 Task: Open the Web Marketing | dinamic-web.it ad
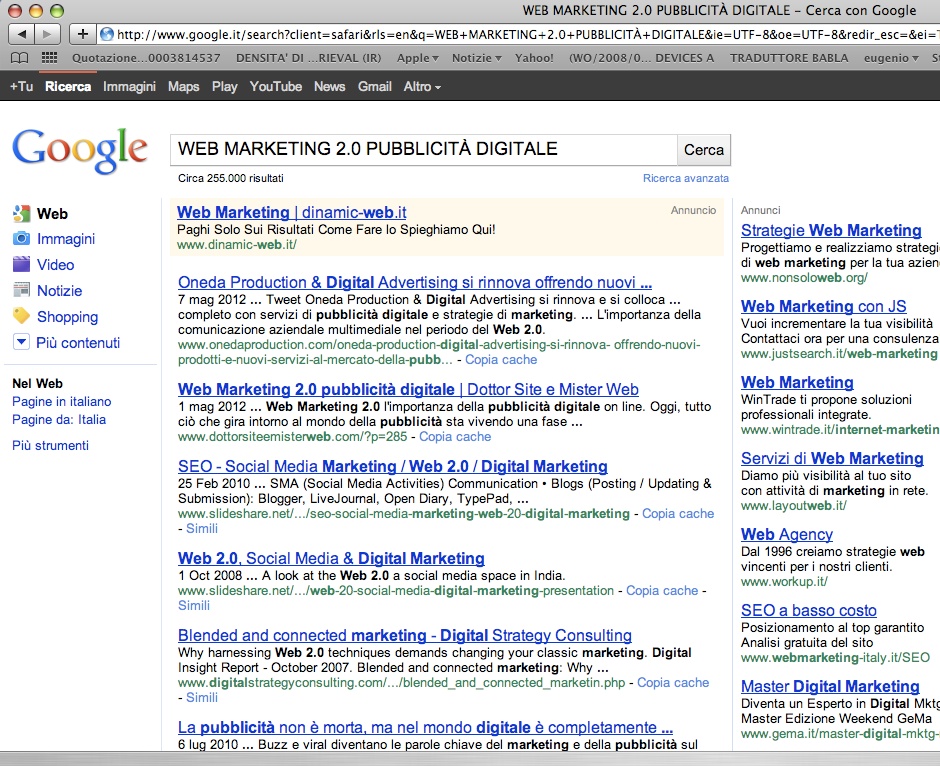291,212
